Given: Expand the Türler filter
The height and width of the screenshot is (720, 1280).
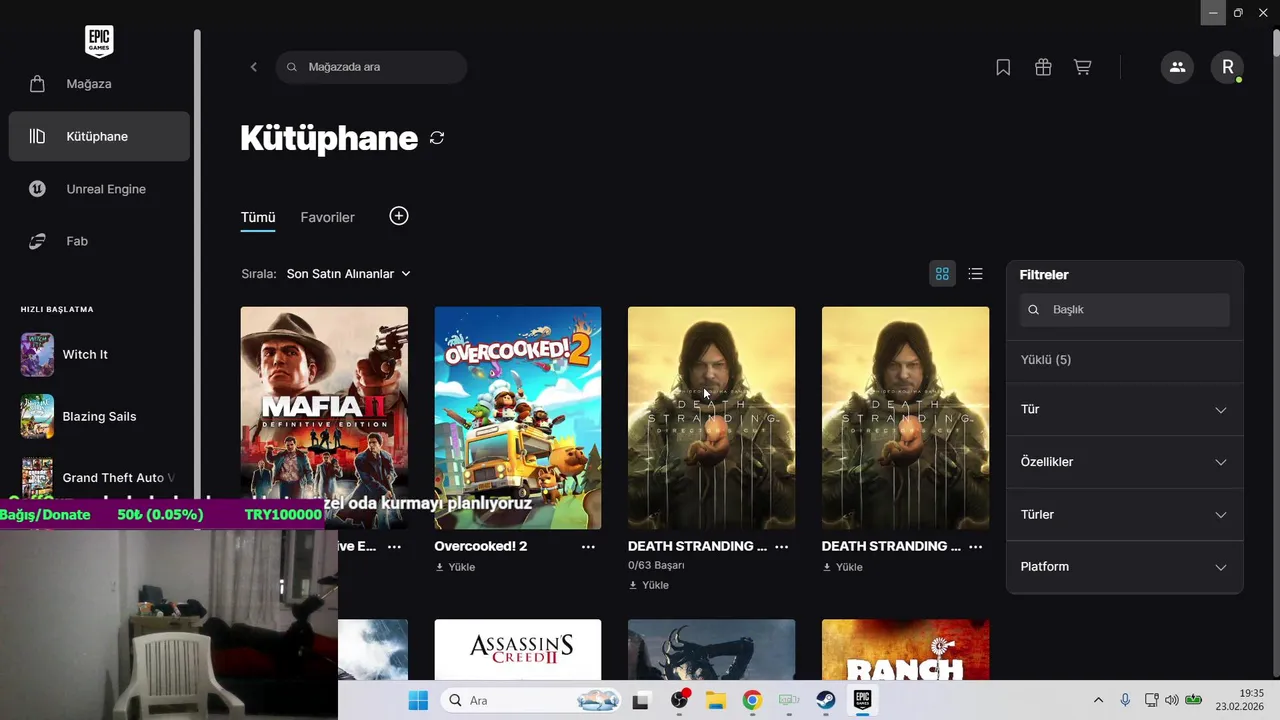Looking at the screenshot, I should (1125, 514).
